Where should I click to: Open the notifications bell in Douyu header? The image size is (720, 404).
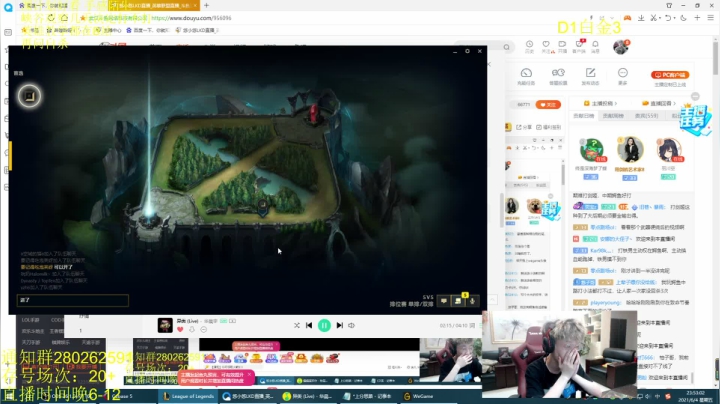[x=596, y=46]
